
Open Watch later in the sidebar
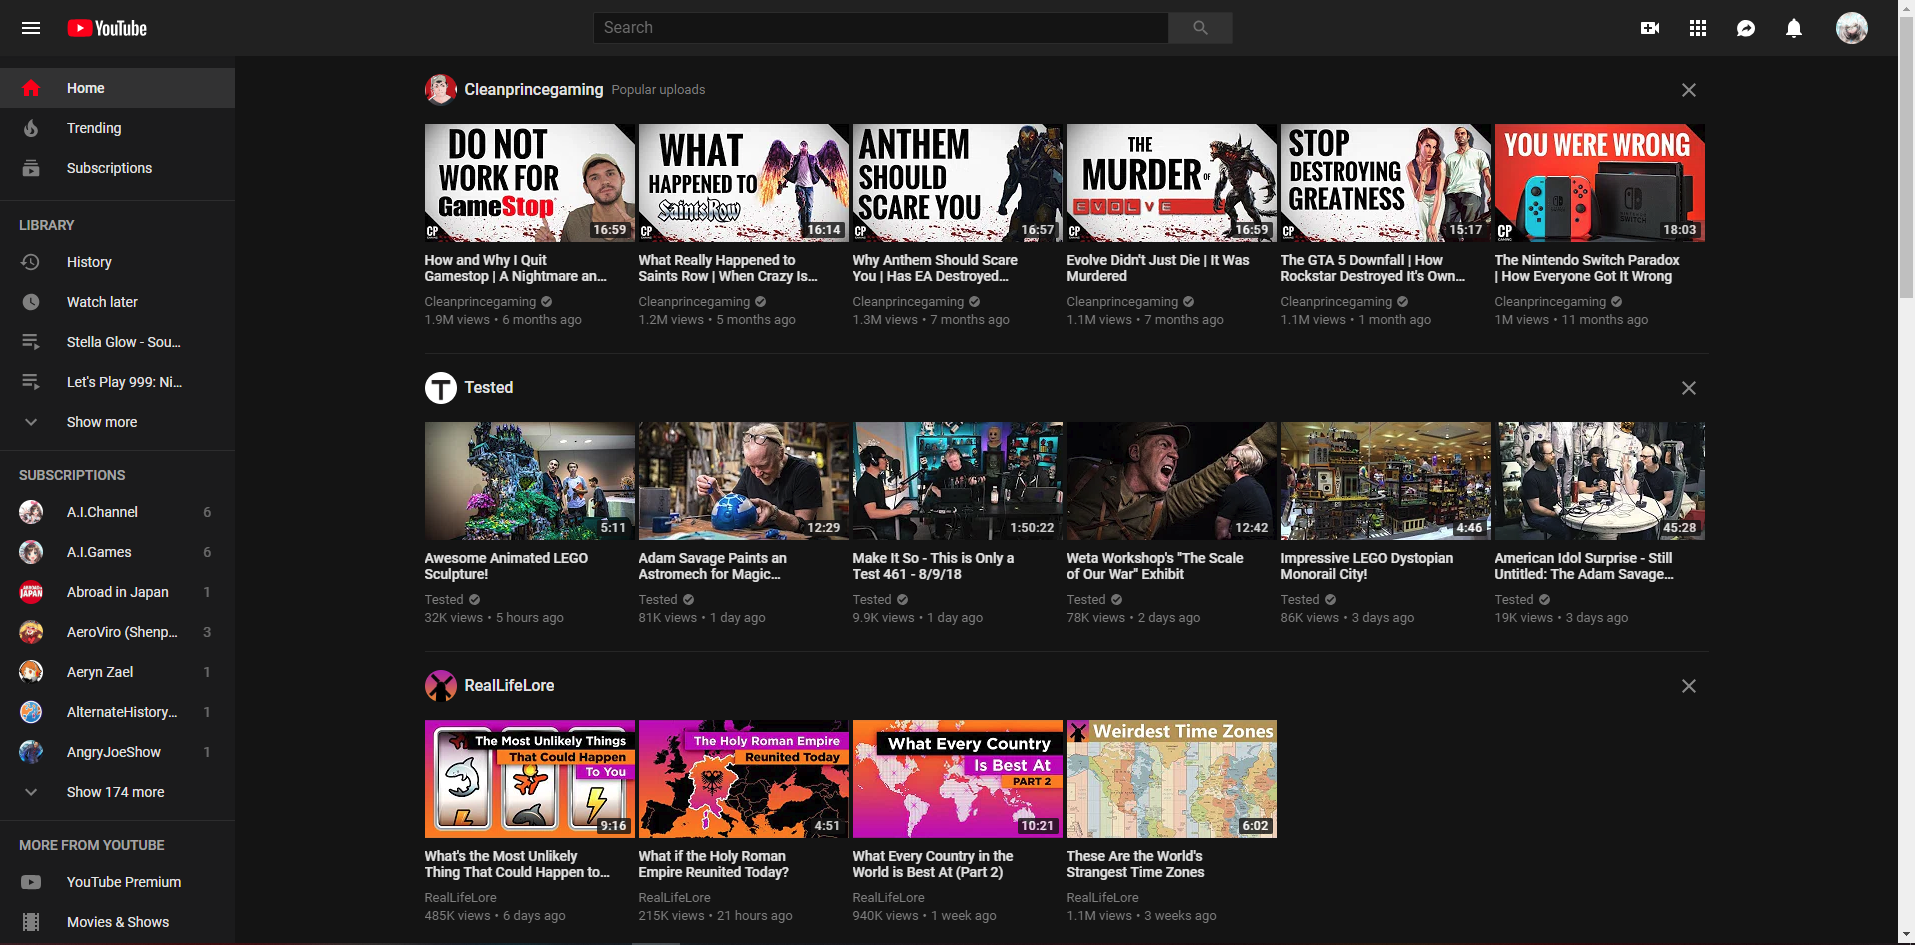pos(117,302)
